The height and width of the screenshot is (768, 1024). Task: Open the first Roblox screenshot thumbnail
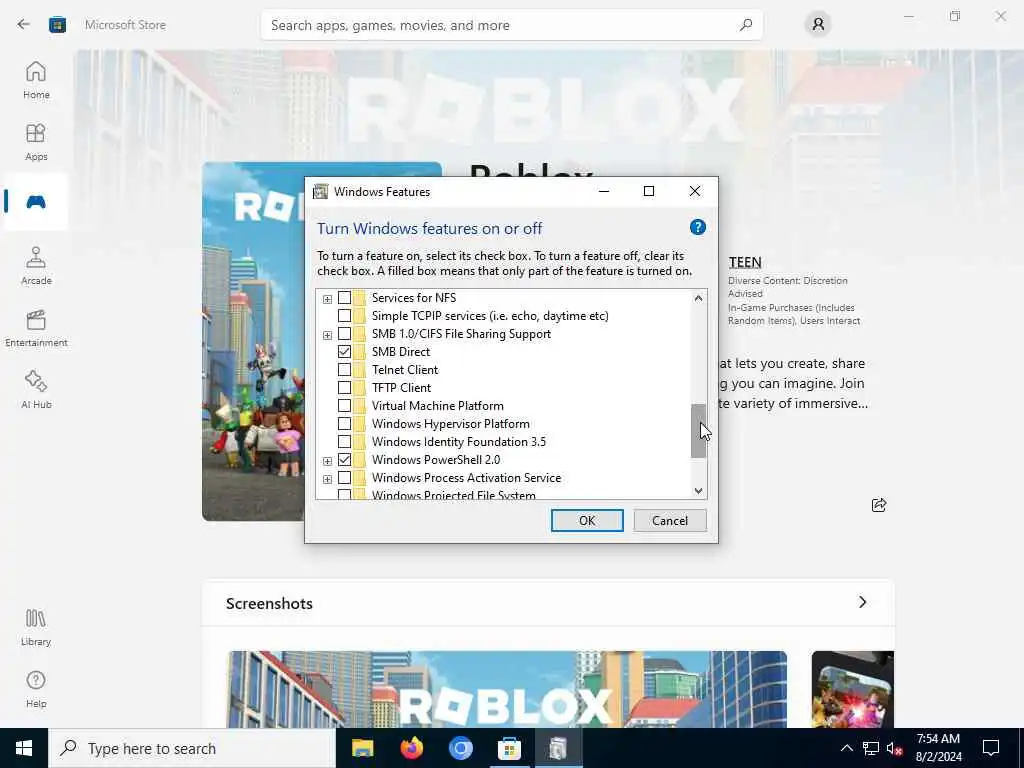[507, 689]
